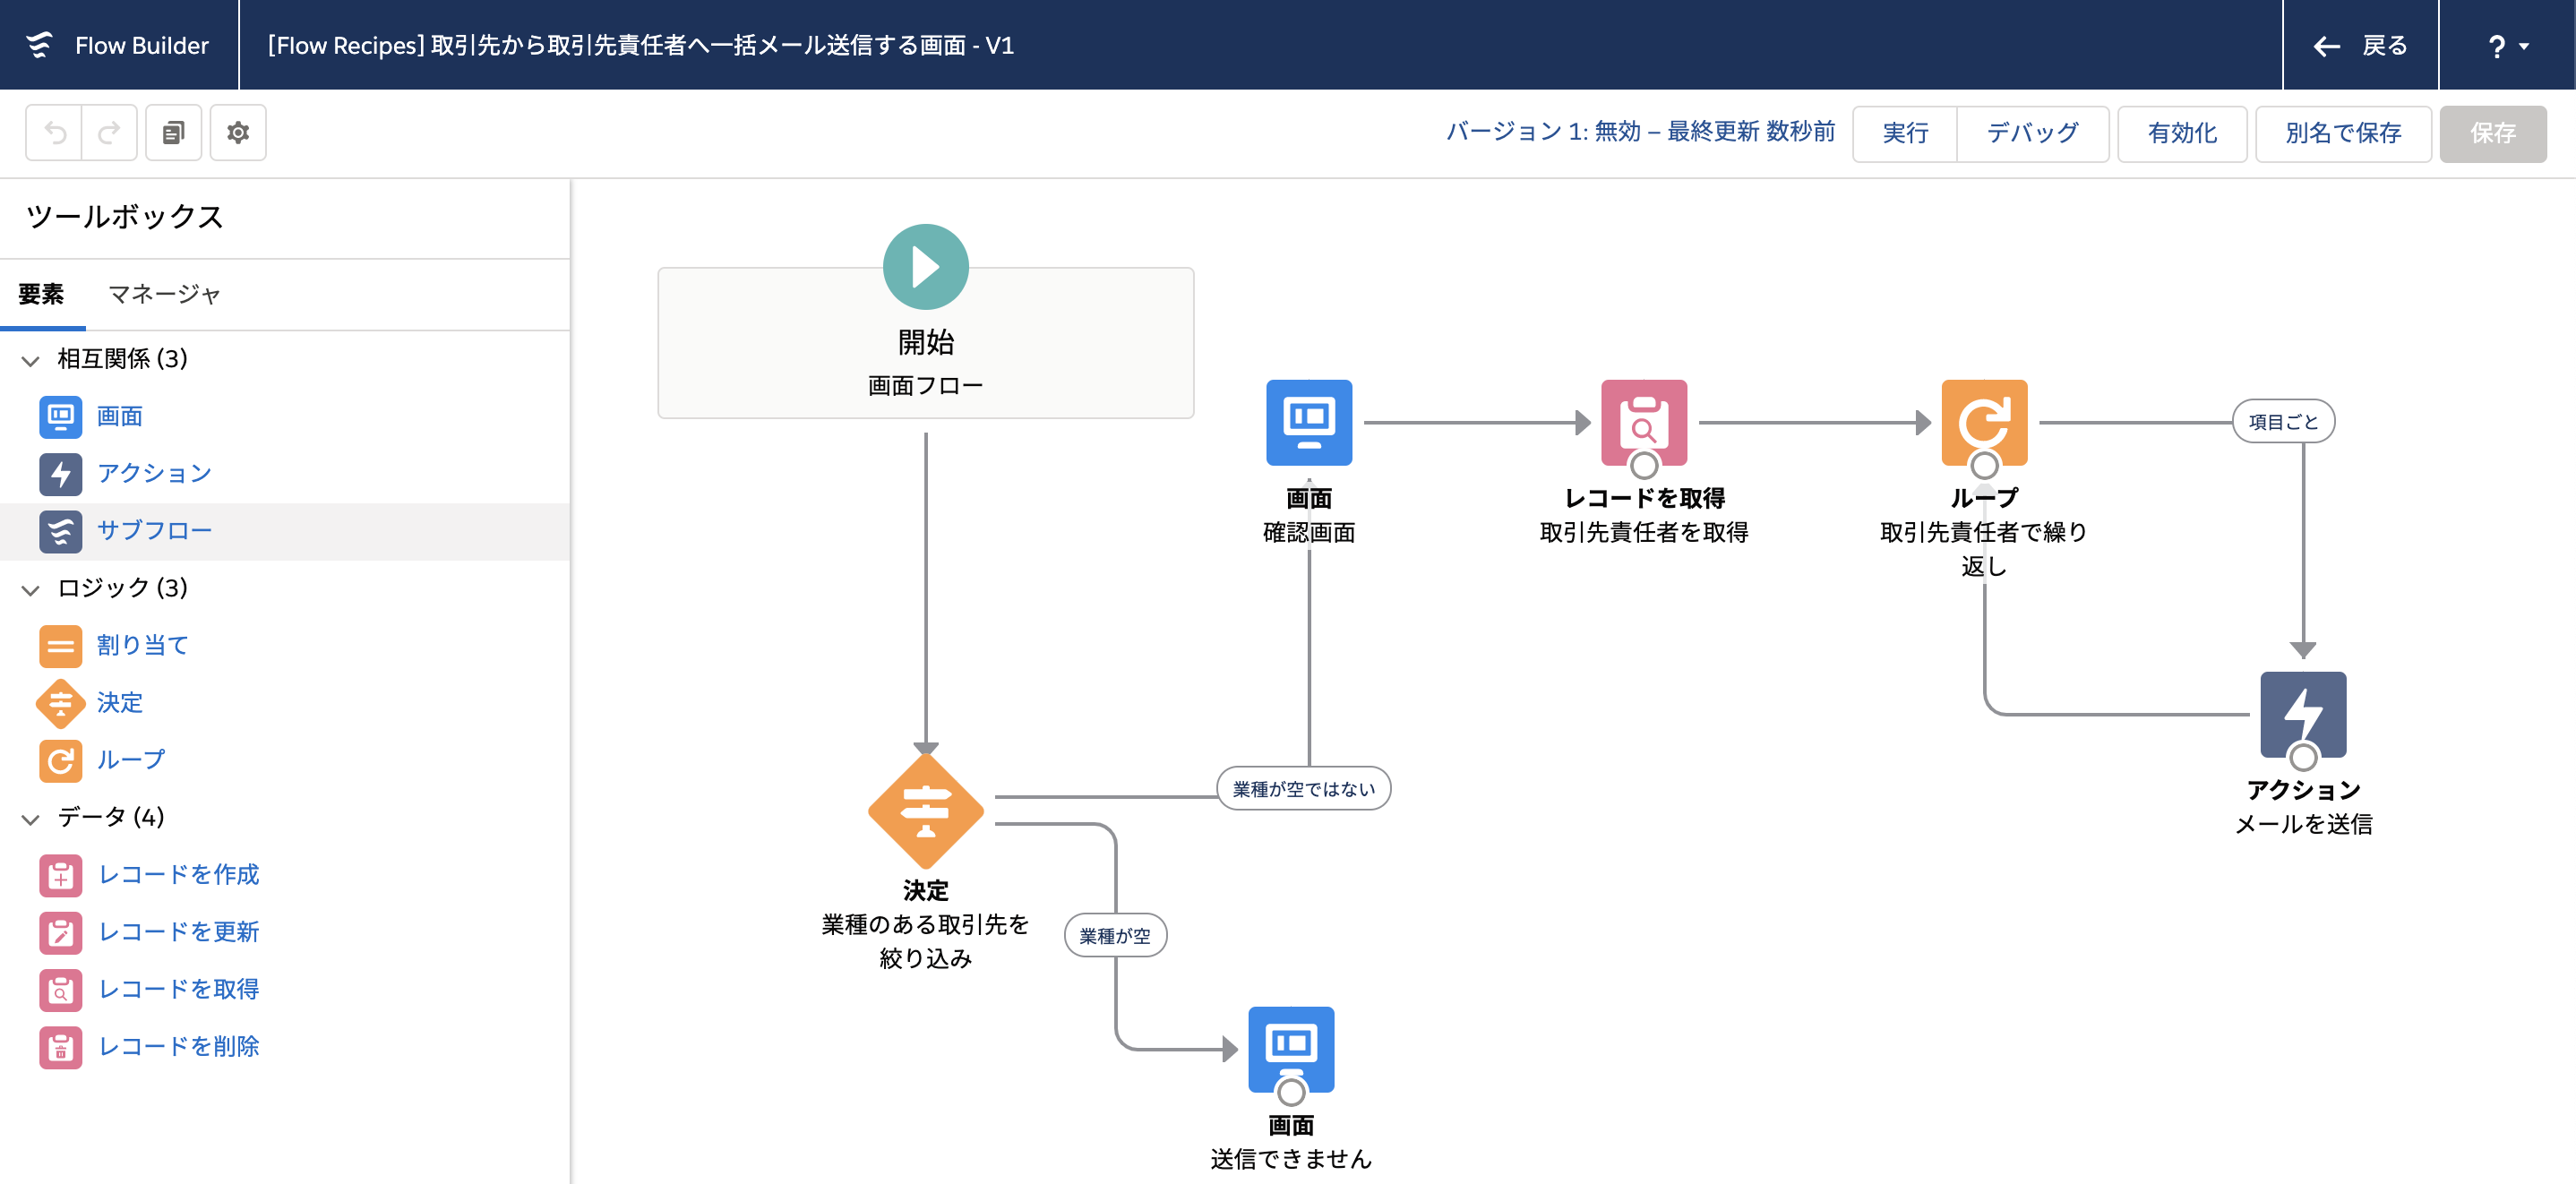Click the Flow Builder logo icon
2576x1184 pixels.
[x=40, y=45]
